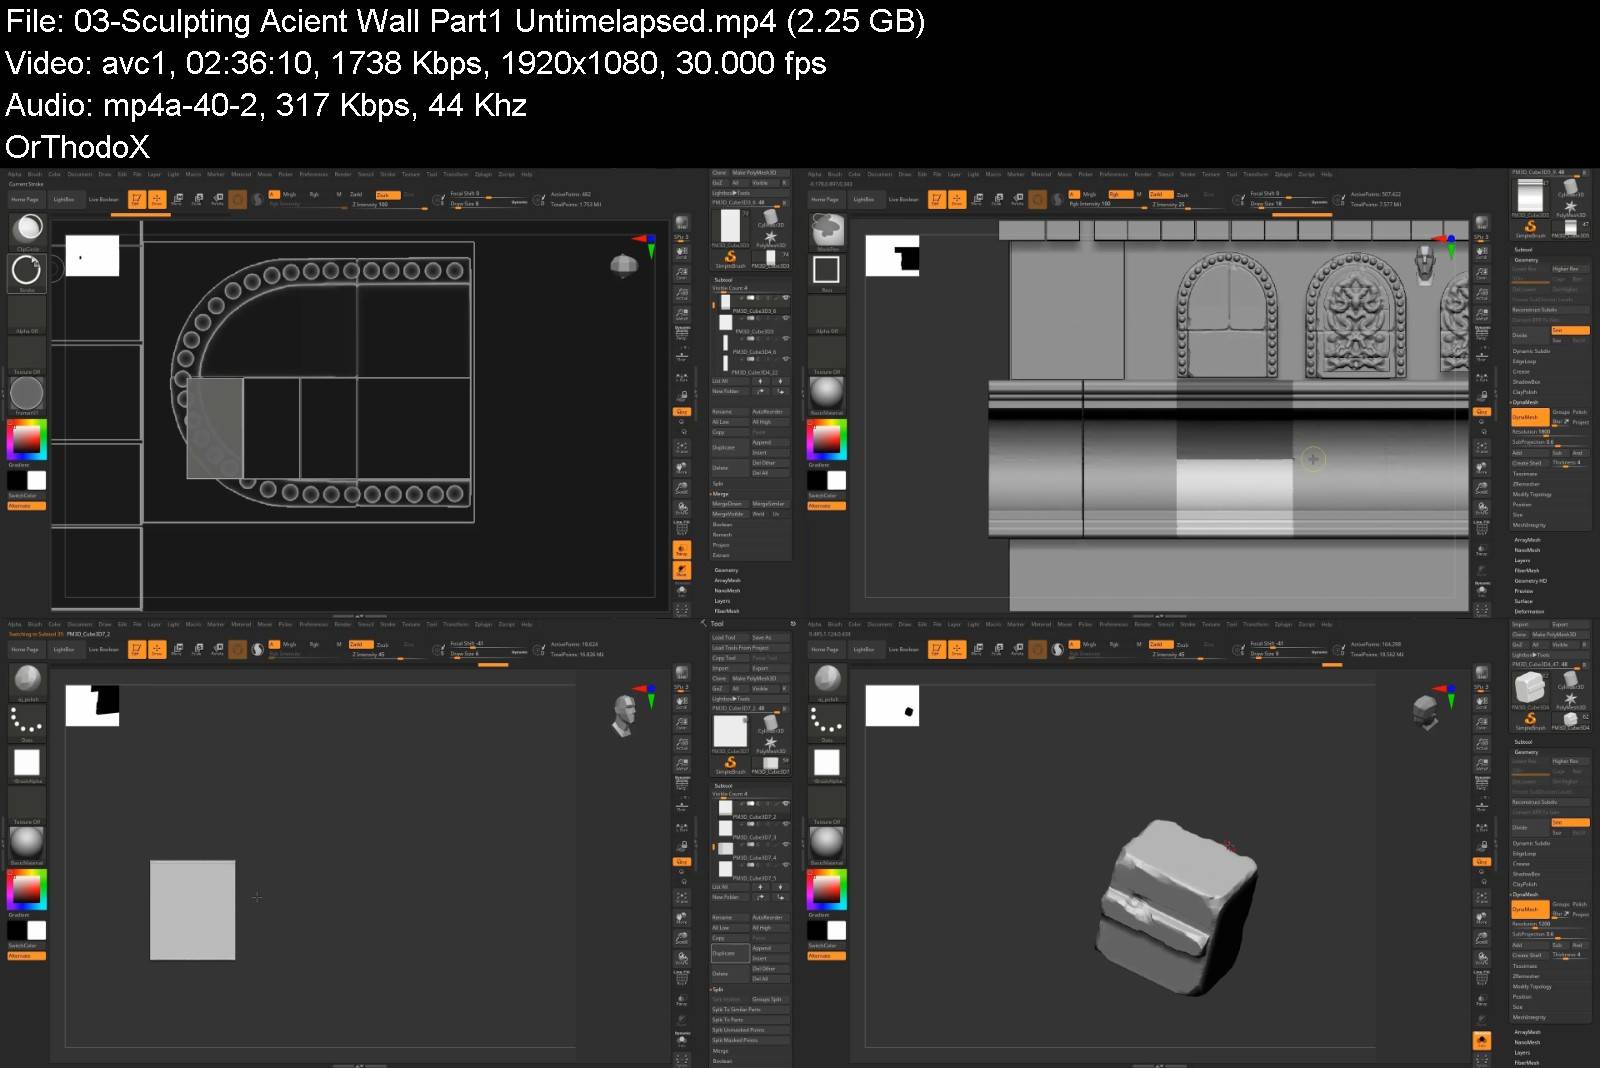Image resolution: width=1600 pixels, height=1068 pixels.
Task: Click MergeDown in the arch-outline frame
Action: tap(728, 504)
